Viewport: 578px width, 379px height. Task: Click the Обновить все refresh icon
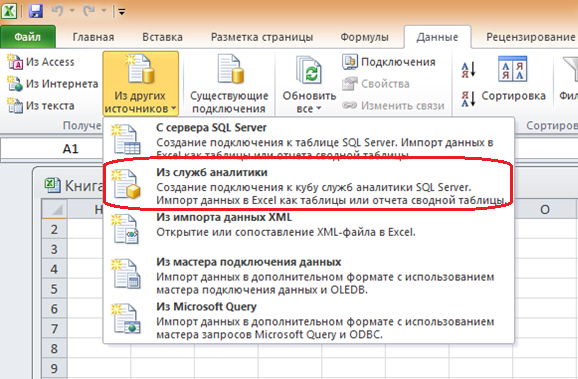pos(309,70)
